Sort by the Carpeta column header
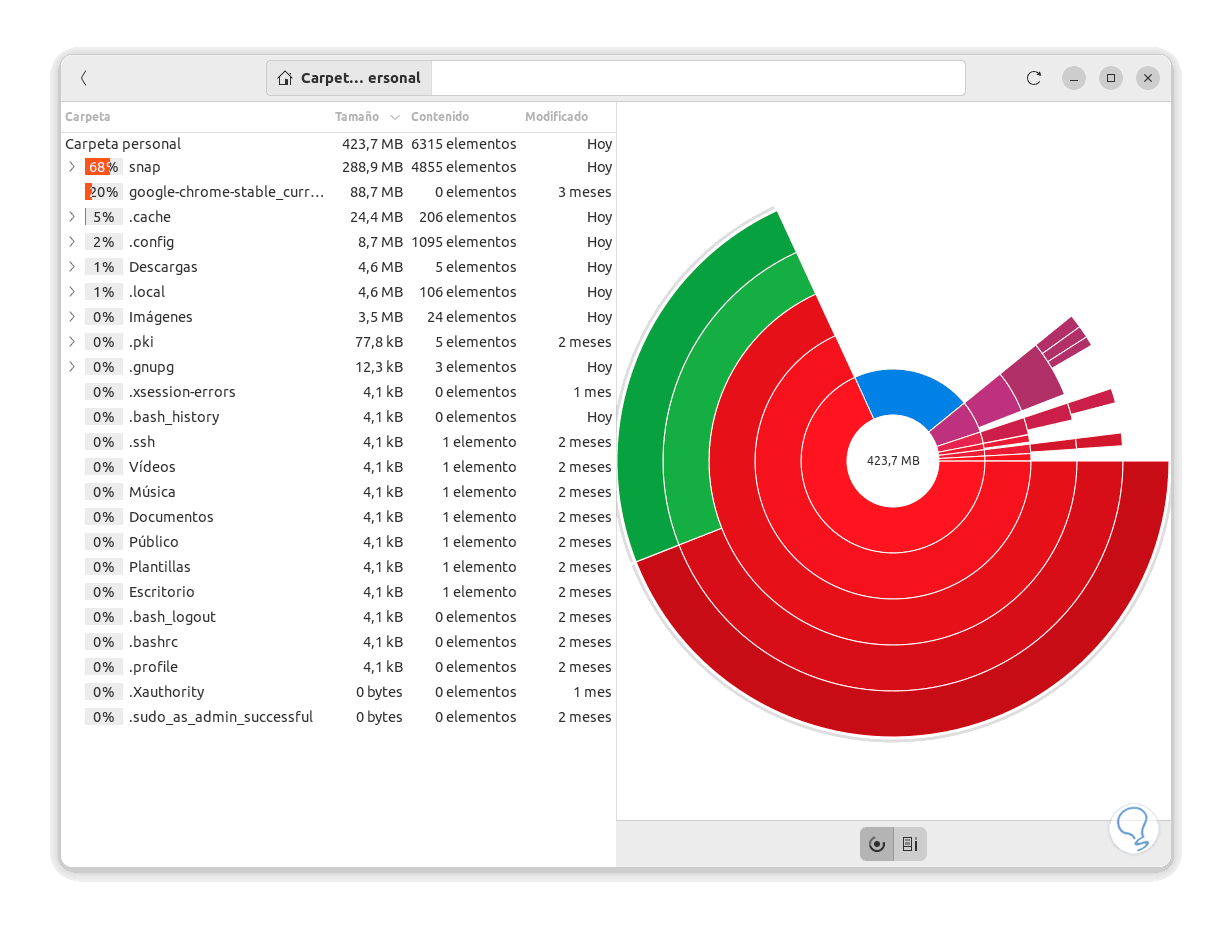This screenshot has height=934, width=1232. (88, 117)
